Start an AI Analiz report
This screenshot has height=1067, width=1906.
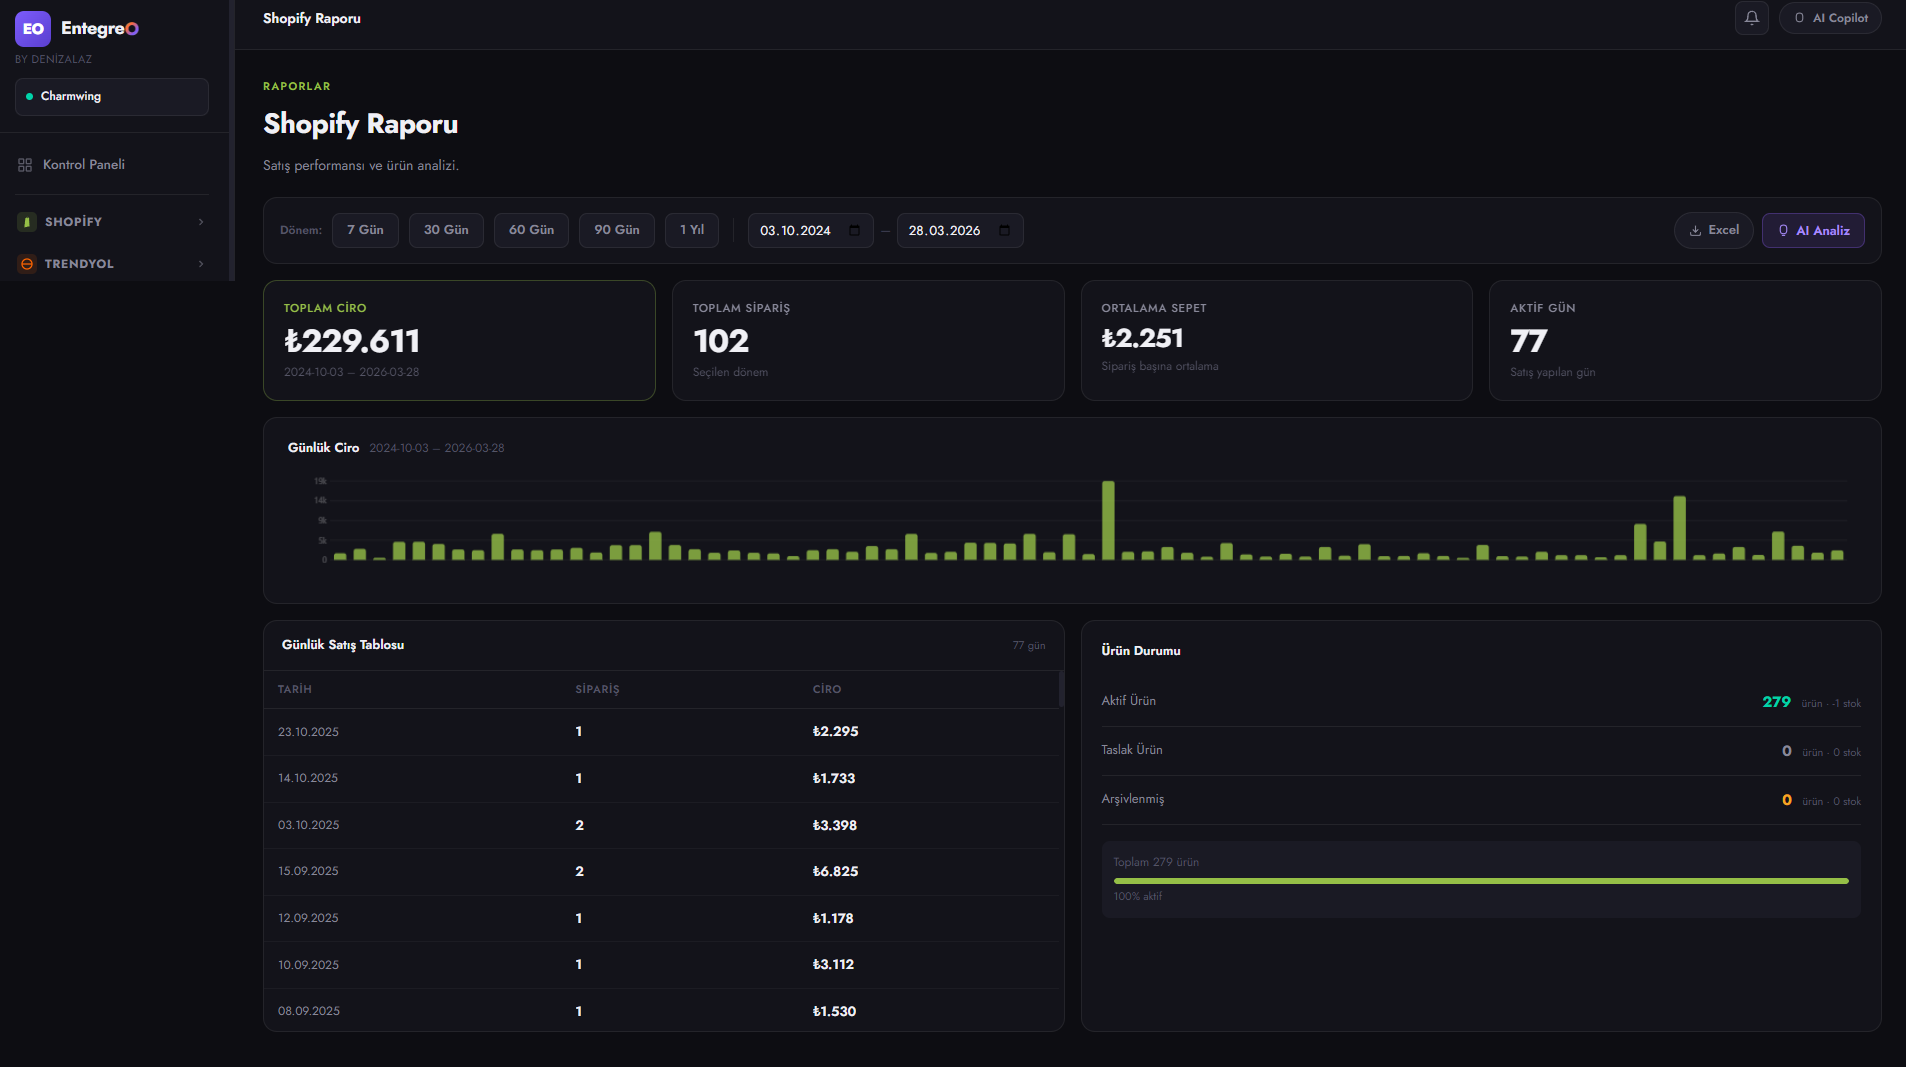click(1813, 230)
